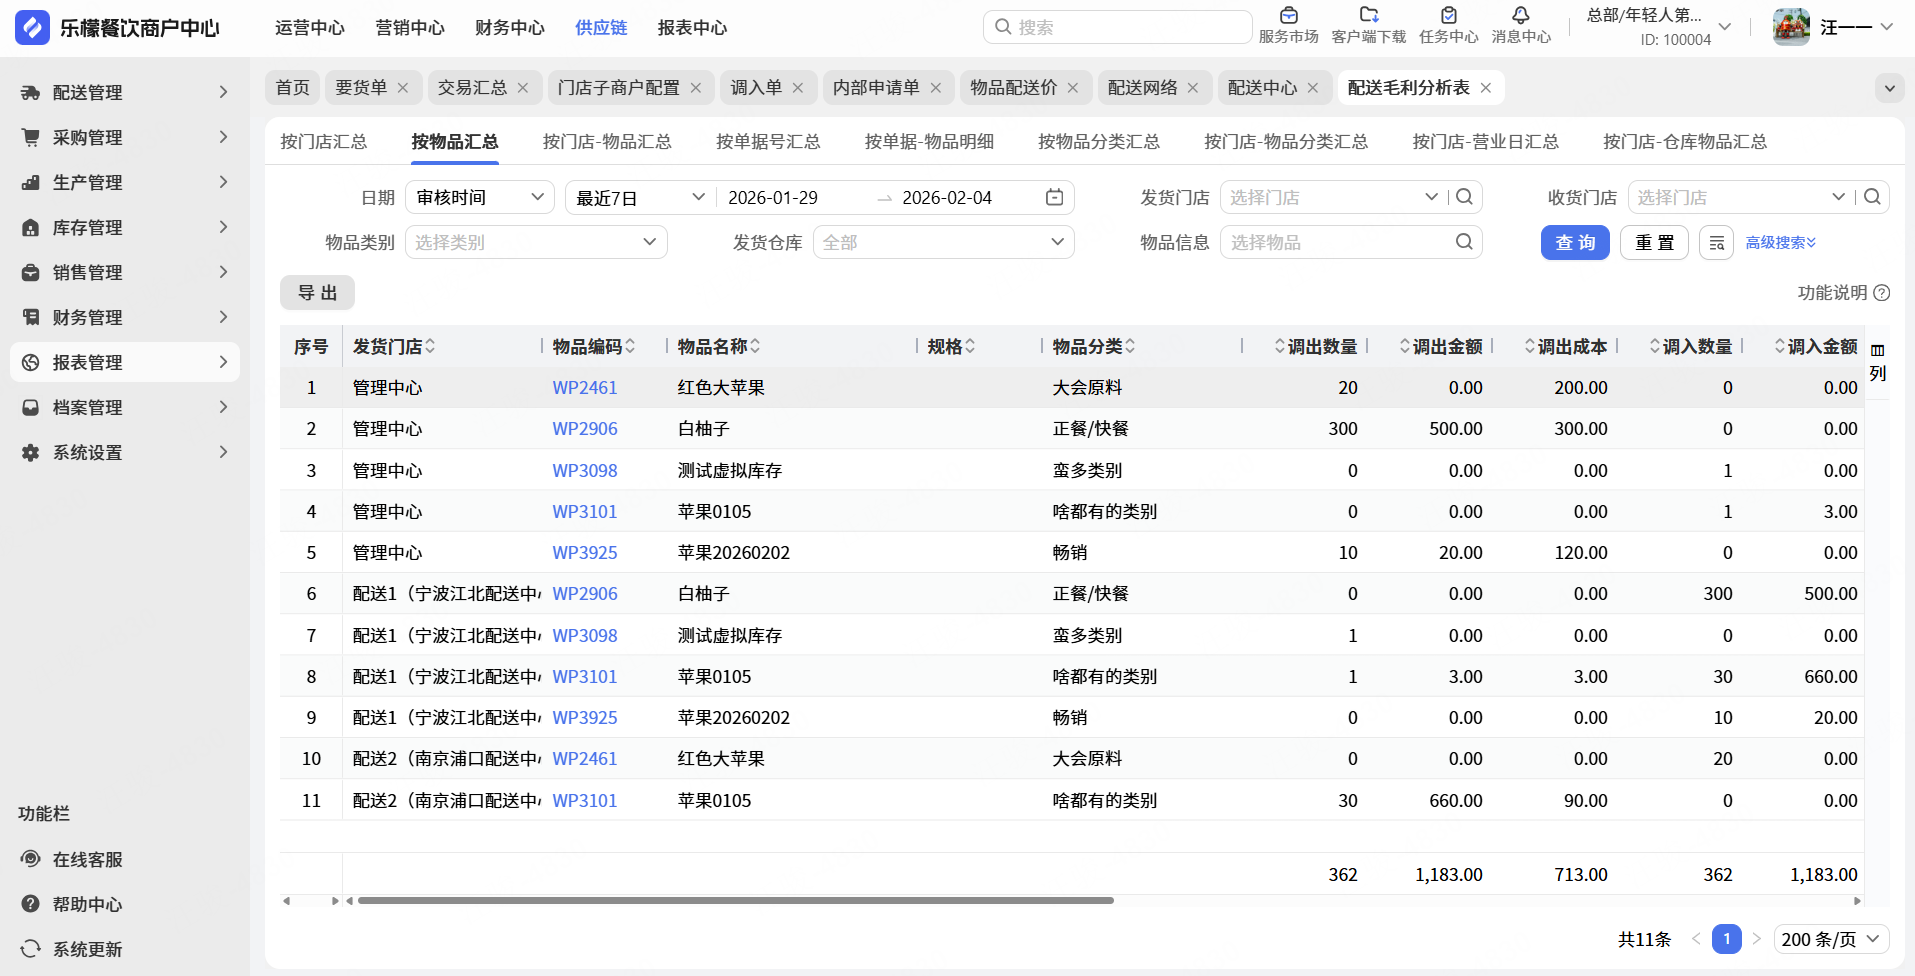Click the calendar icon in date range
The image size is (1915, 976).
(1054, 198)
